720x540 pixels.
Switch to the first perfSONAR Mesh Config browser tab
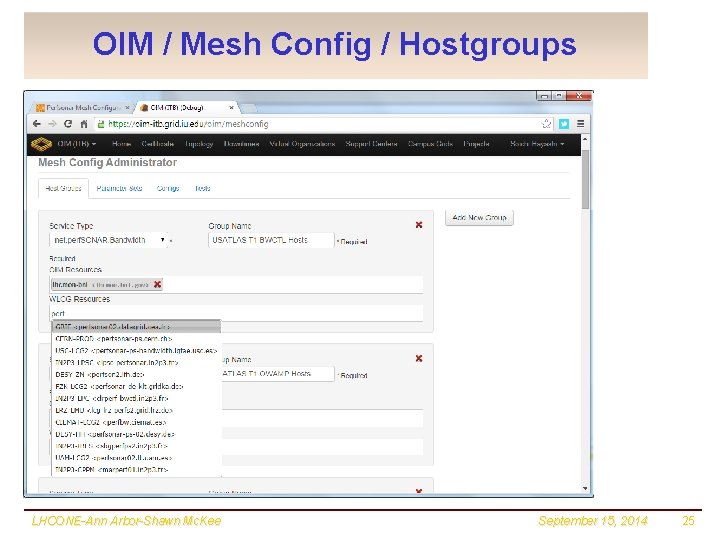[x=82, y=107]
